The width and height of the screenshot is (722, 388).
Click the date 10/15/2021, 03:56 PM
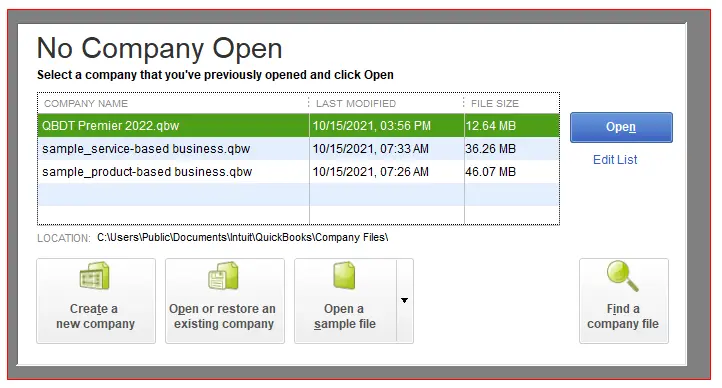tap(372, 126)
